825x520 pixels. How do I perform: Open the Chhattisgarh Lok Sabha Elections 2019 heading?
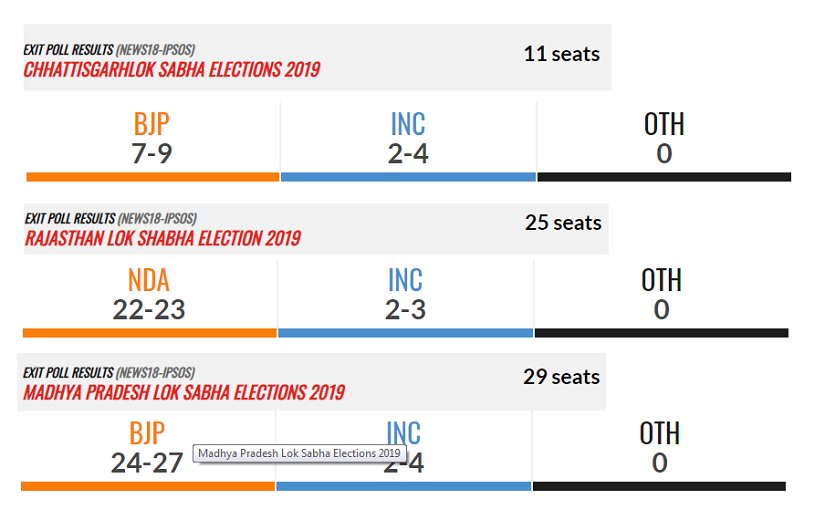point(172,70)
